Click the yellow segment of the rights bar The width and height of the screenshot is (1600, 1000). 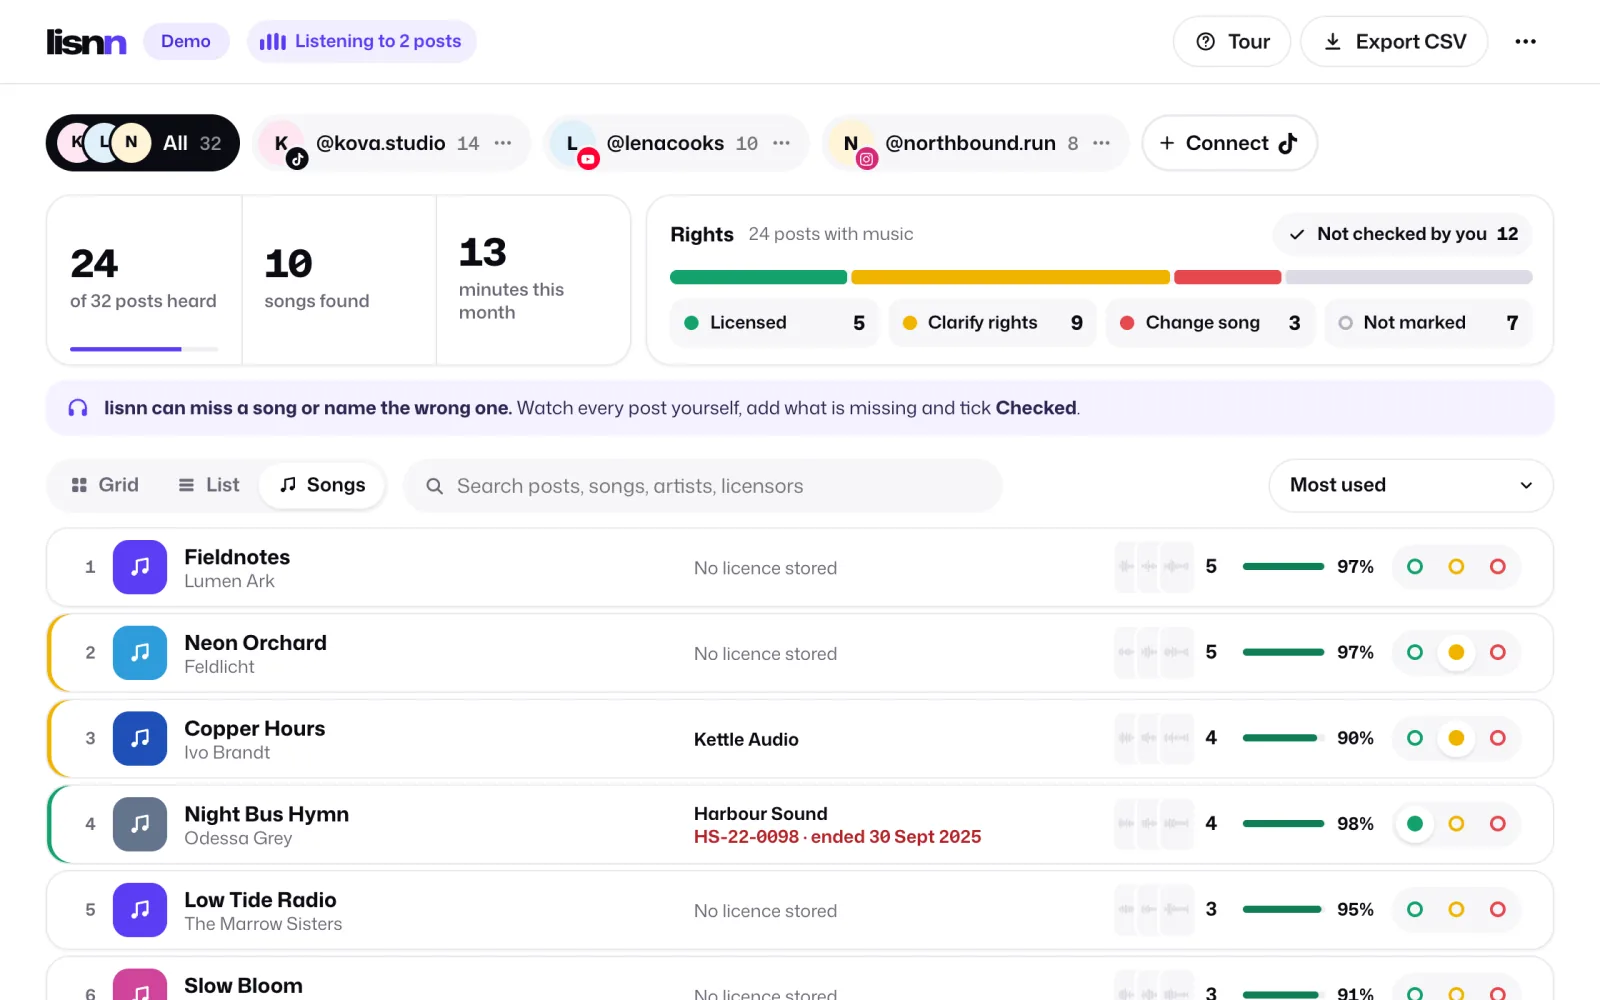[1010, 277]
